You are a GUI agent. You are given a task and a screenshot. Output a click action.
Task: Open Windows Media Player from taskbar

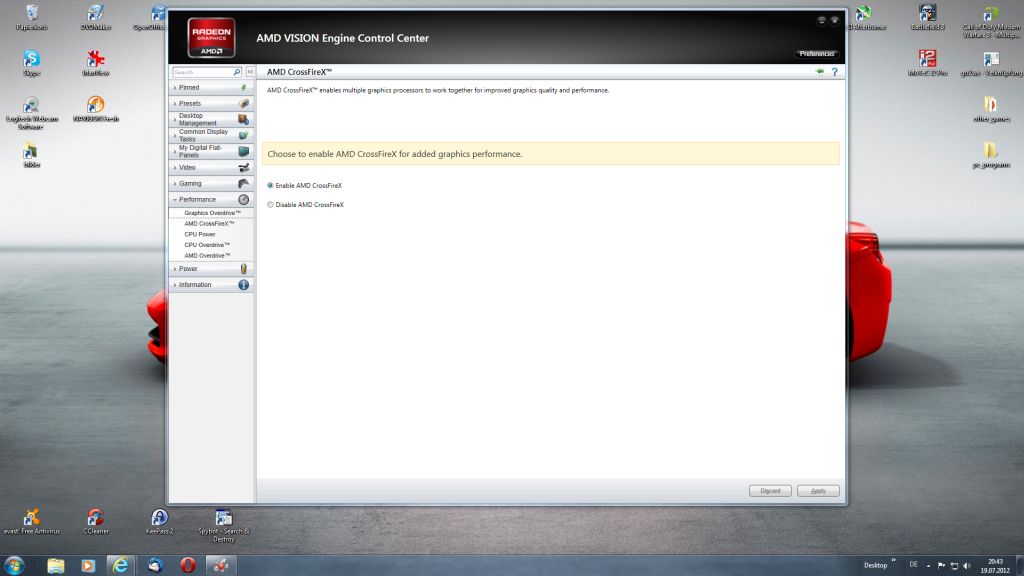(x=88, y=565)
